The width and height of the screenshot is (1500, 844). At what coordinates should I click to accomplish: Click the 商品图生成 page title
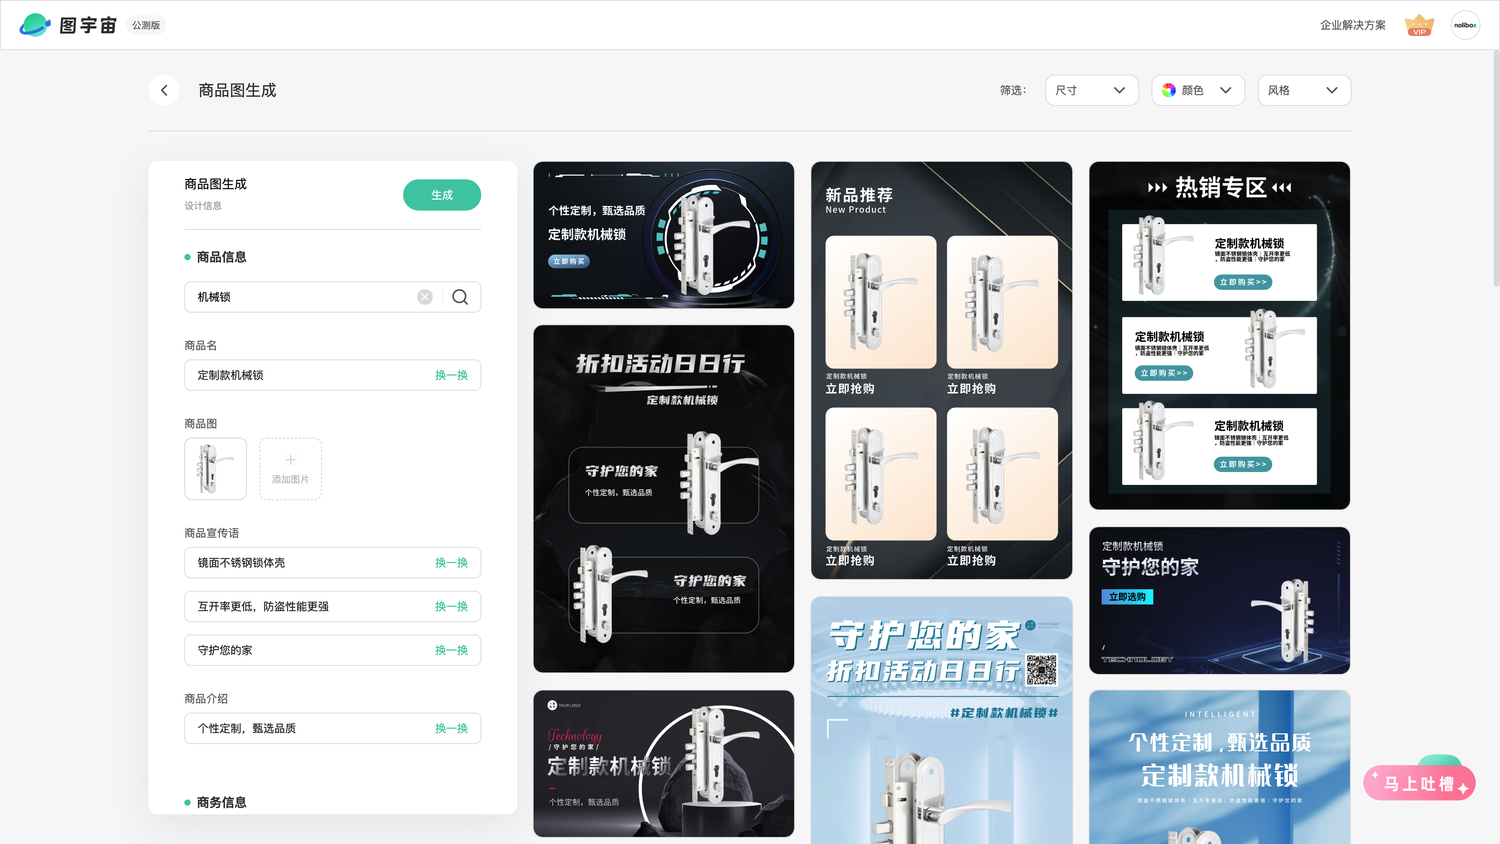tap(237, 90)
